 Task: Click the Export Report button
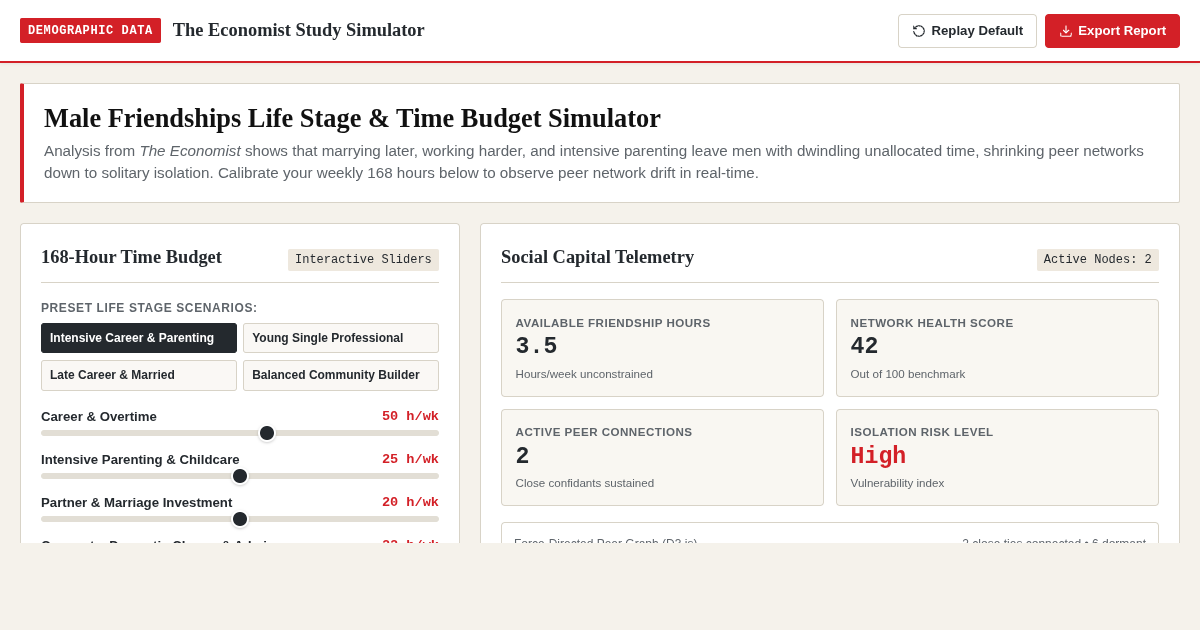coord(1112,31)
